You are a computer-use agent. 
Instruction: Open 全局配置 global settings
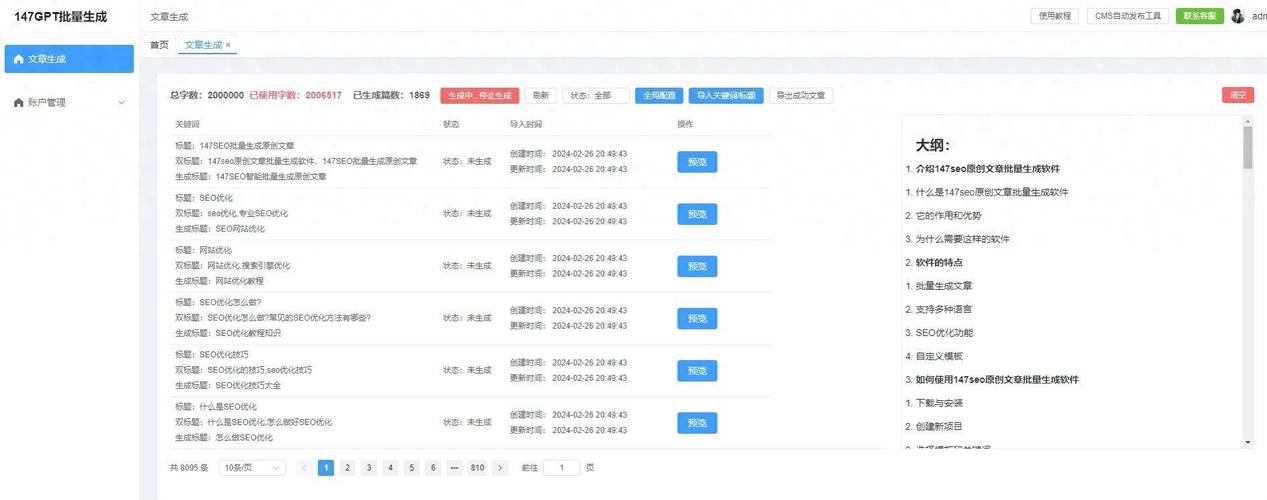(x=659, y=96)
